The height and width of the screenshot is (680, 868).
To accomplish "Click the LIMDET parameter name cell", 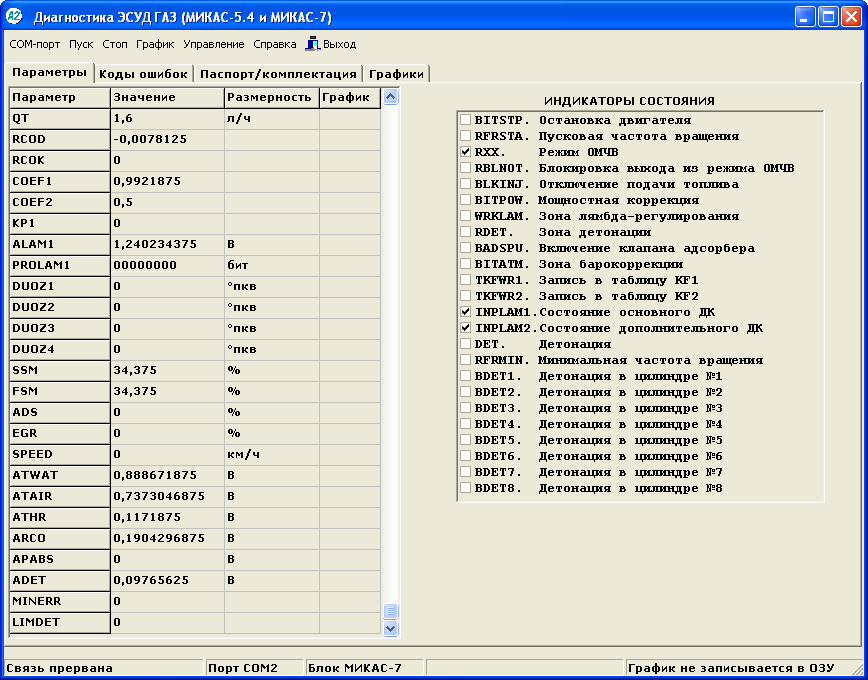I will [60, 622].
